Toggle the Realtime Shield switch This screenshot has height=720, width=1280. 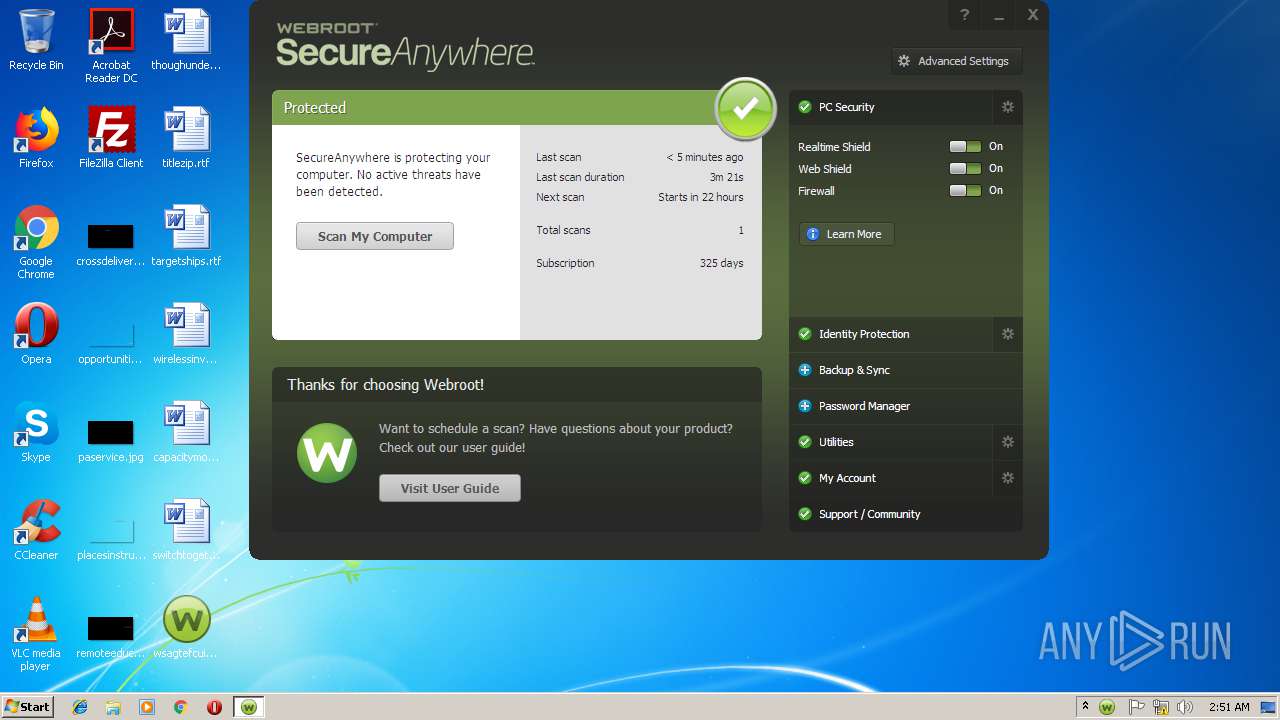(965, 147)
